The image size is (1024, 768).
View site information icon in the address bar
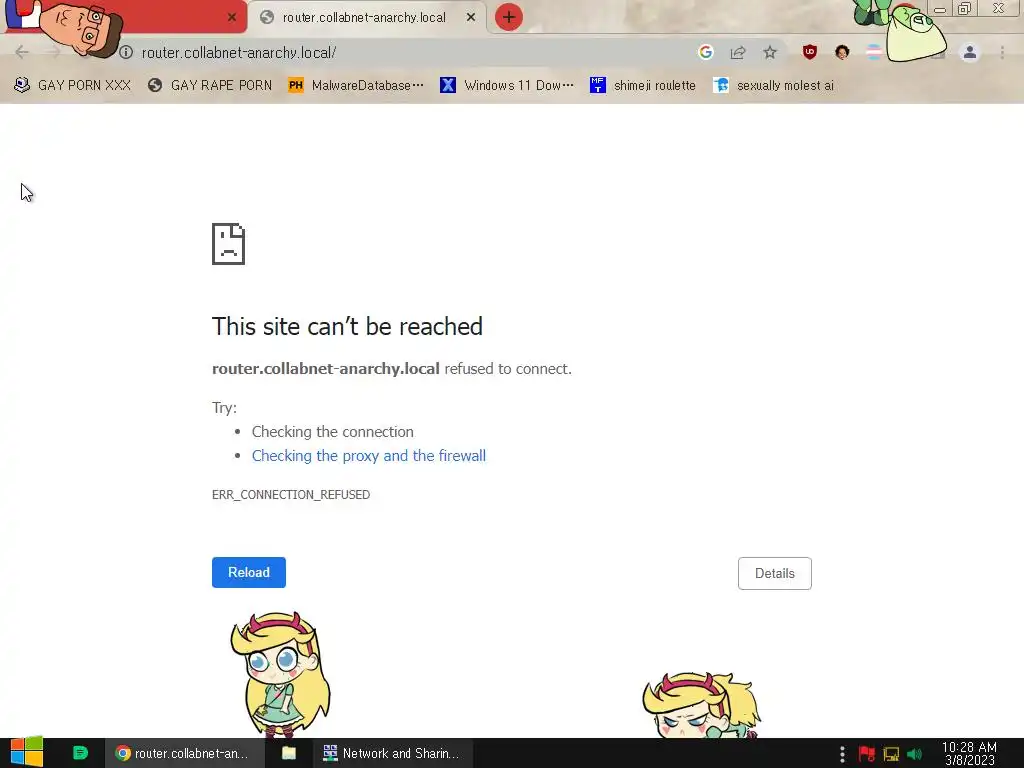[125, 52]
